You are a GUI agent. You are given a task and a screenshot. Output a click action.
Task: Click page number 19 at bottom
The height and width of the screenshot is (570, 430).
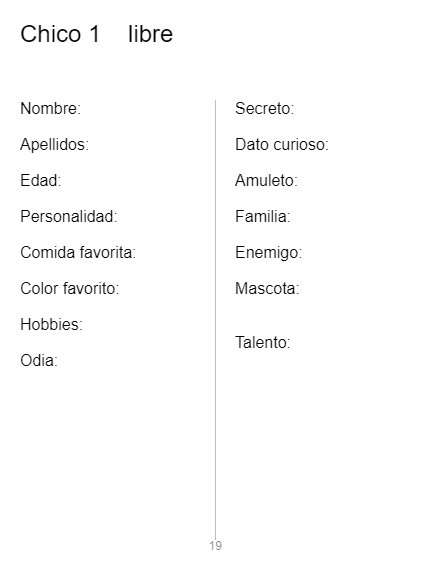click(x=215, y=546)
